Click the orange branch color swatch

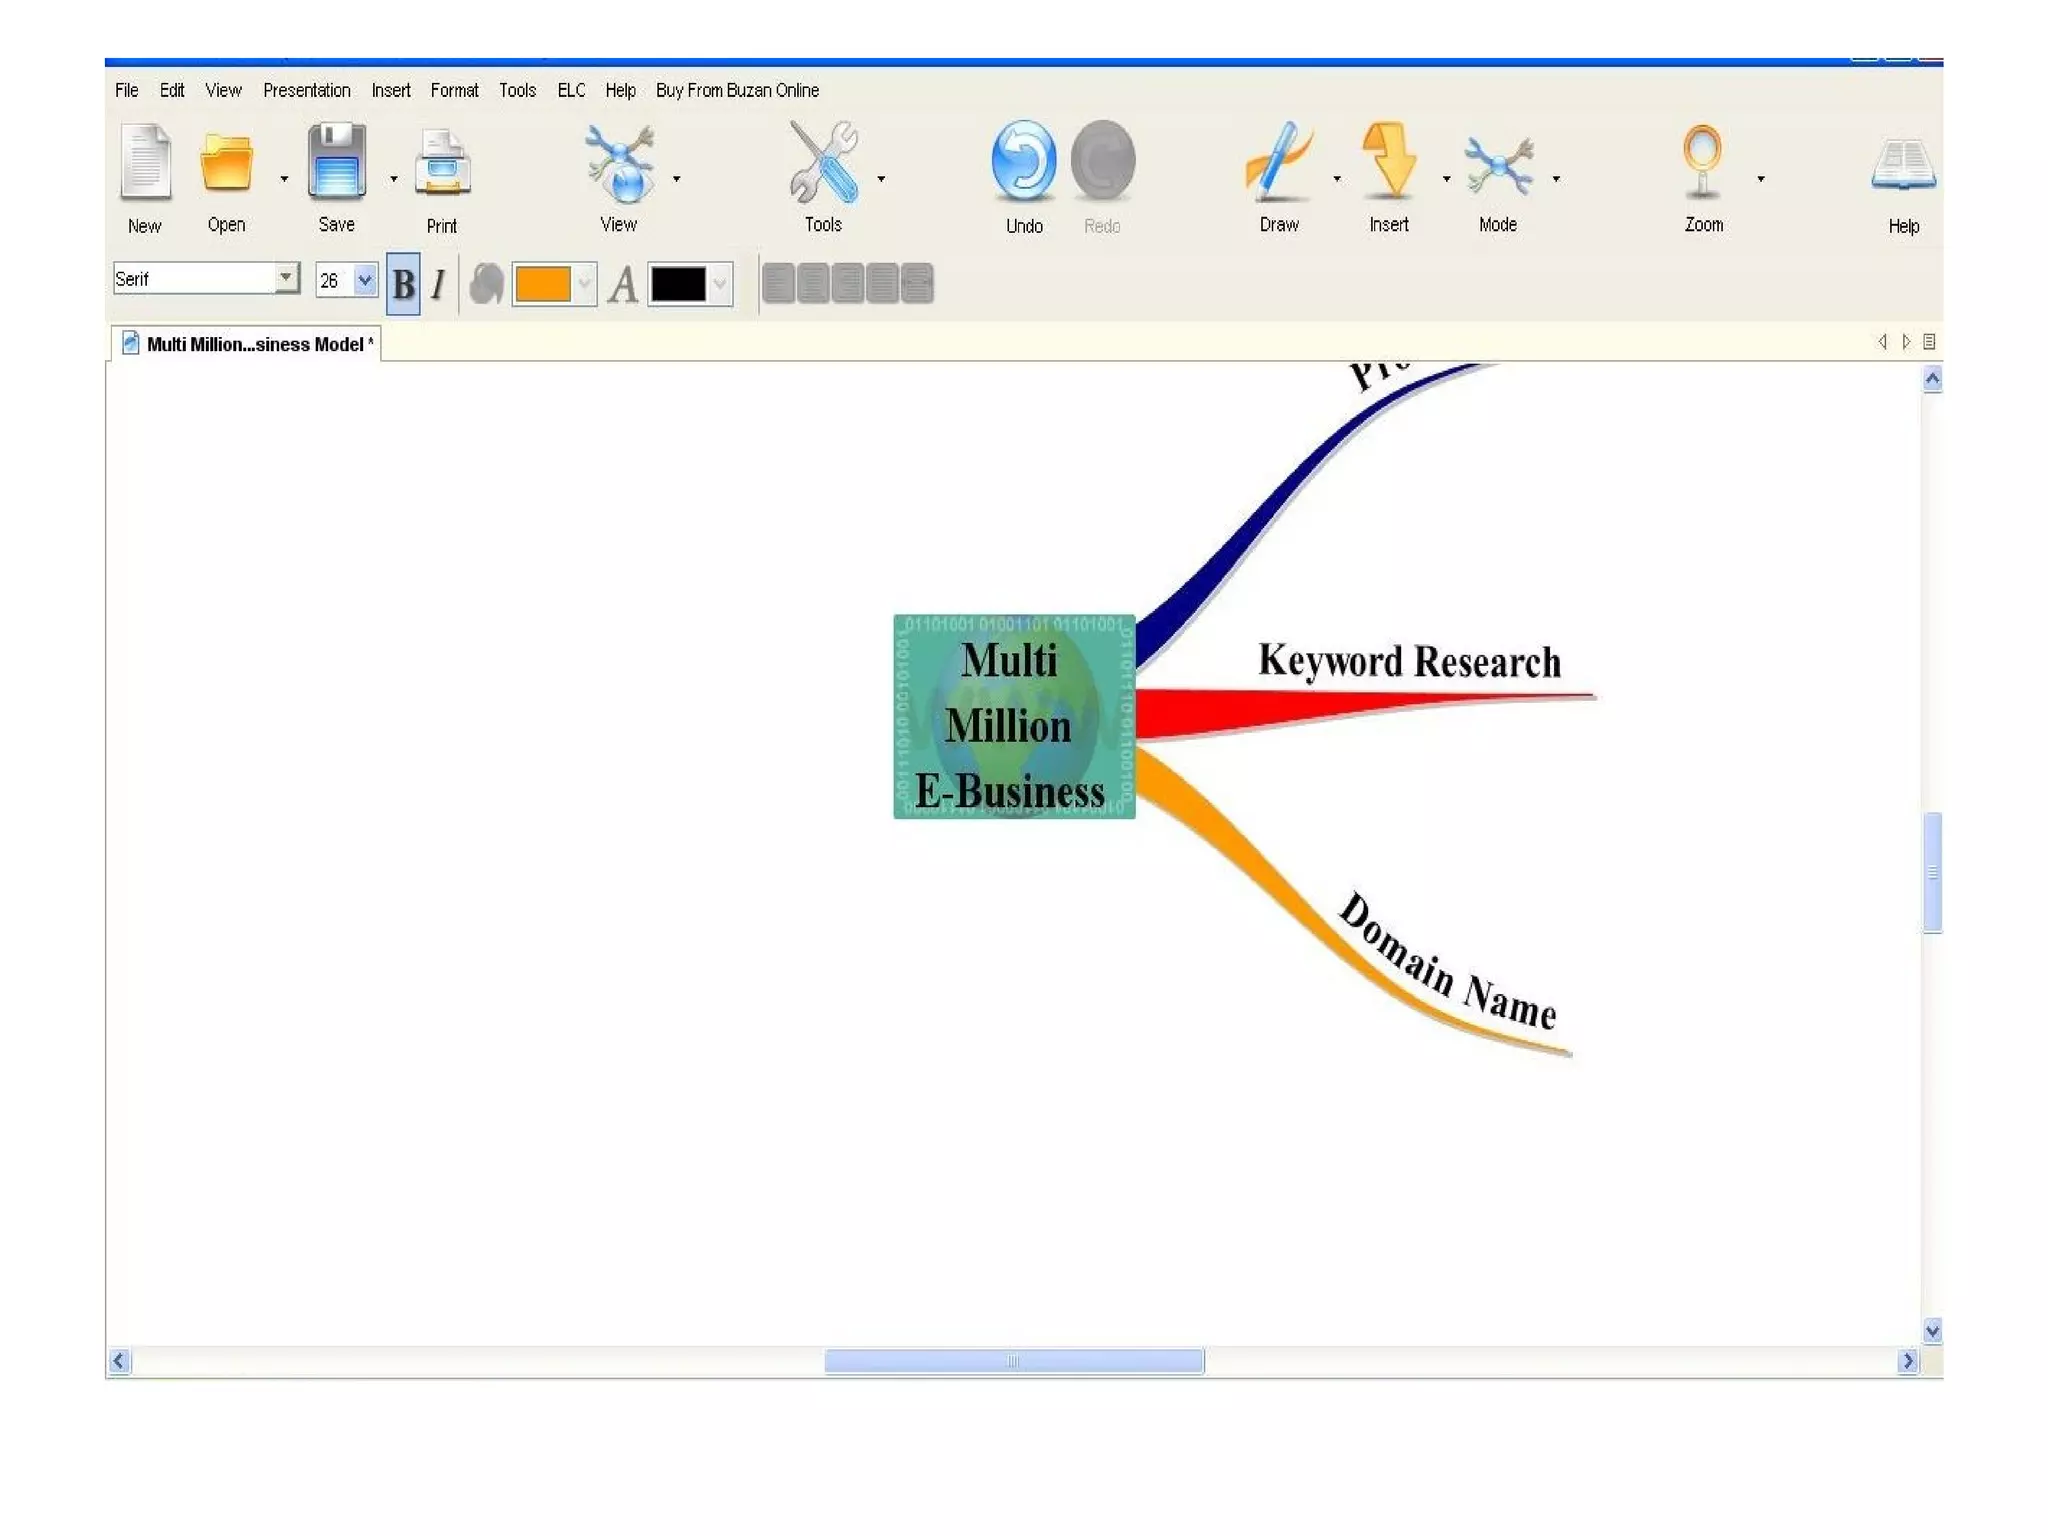tap(543, 284)
